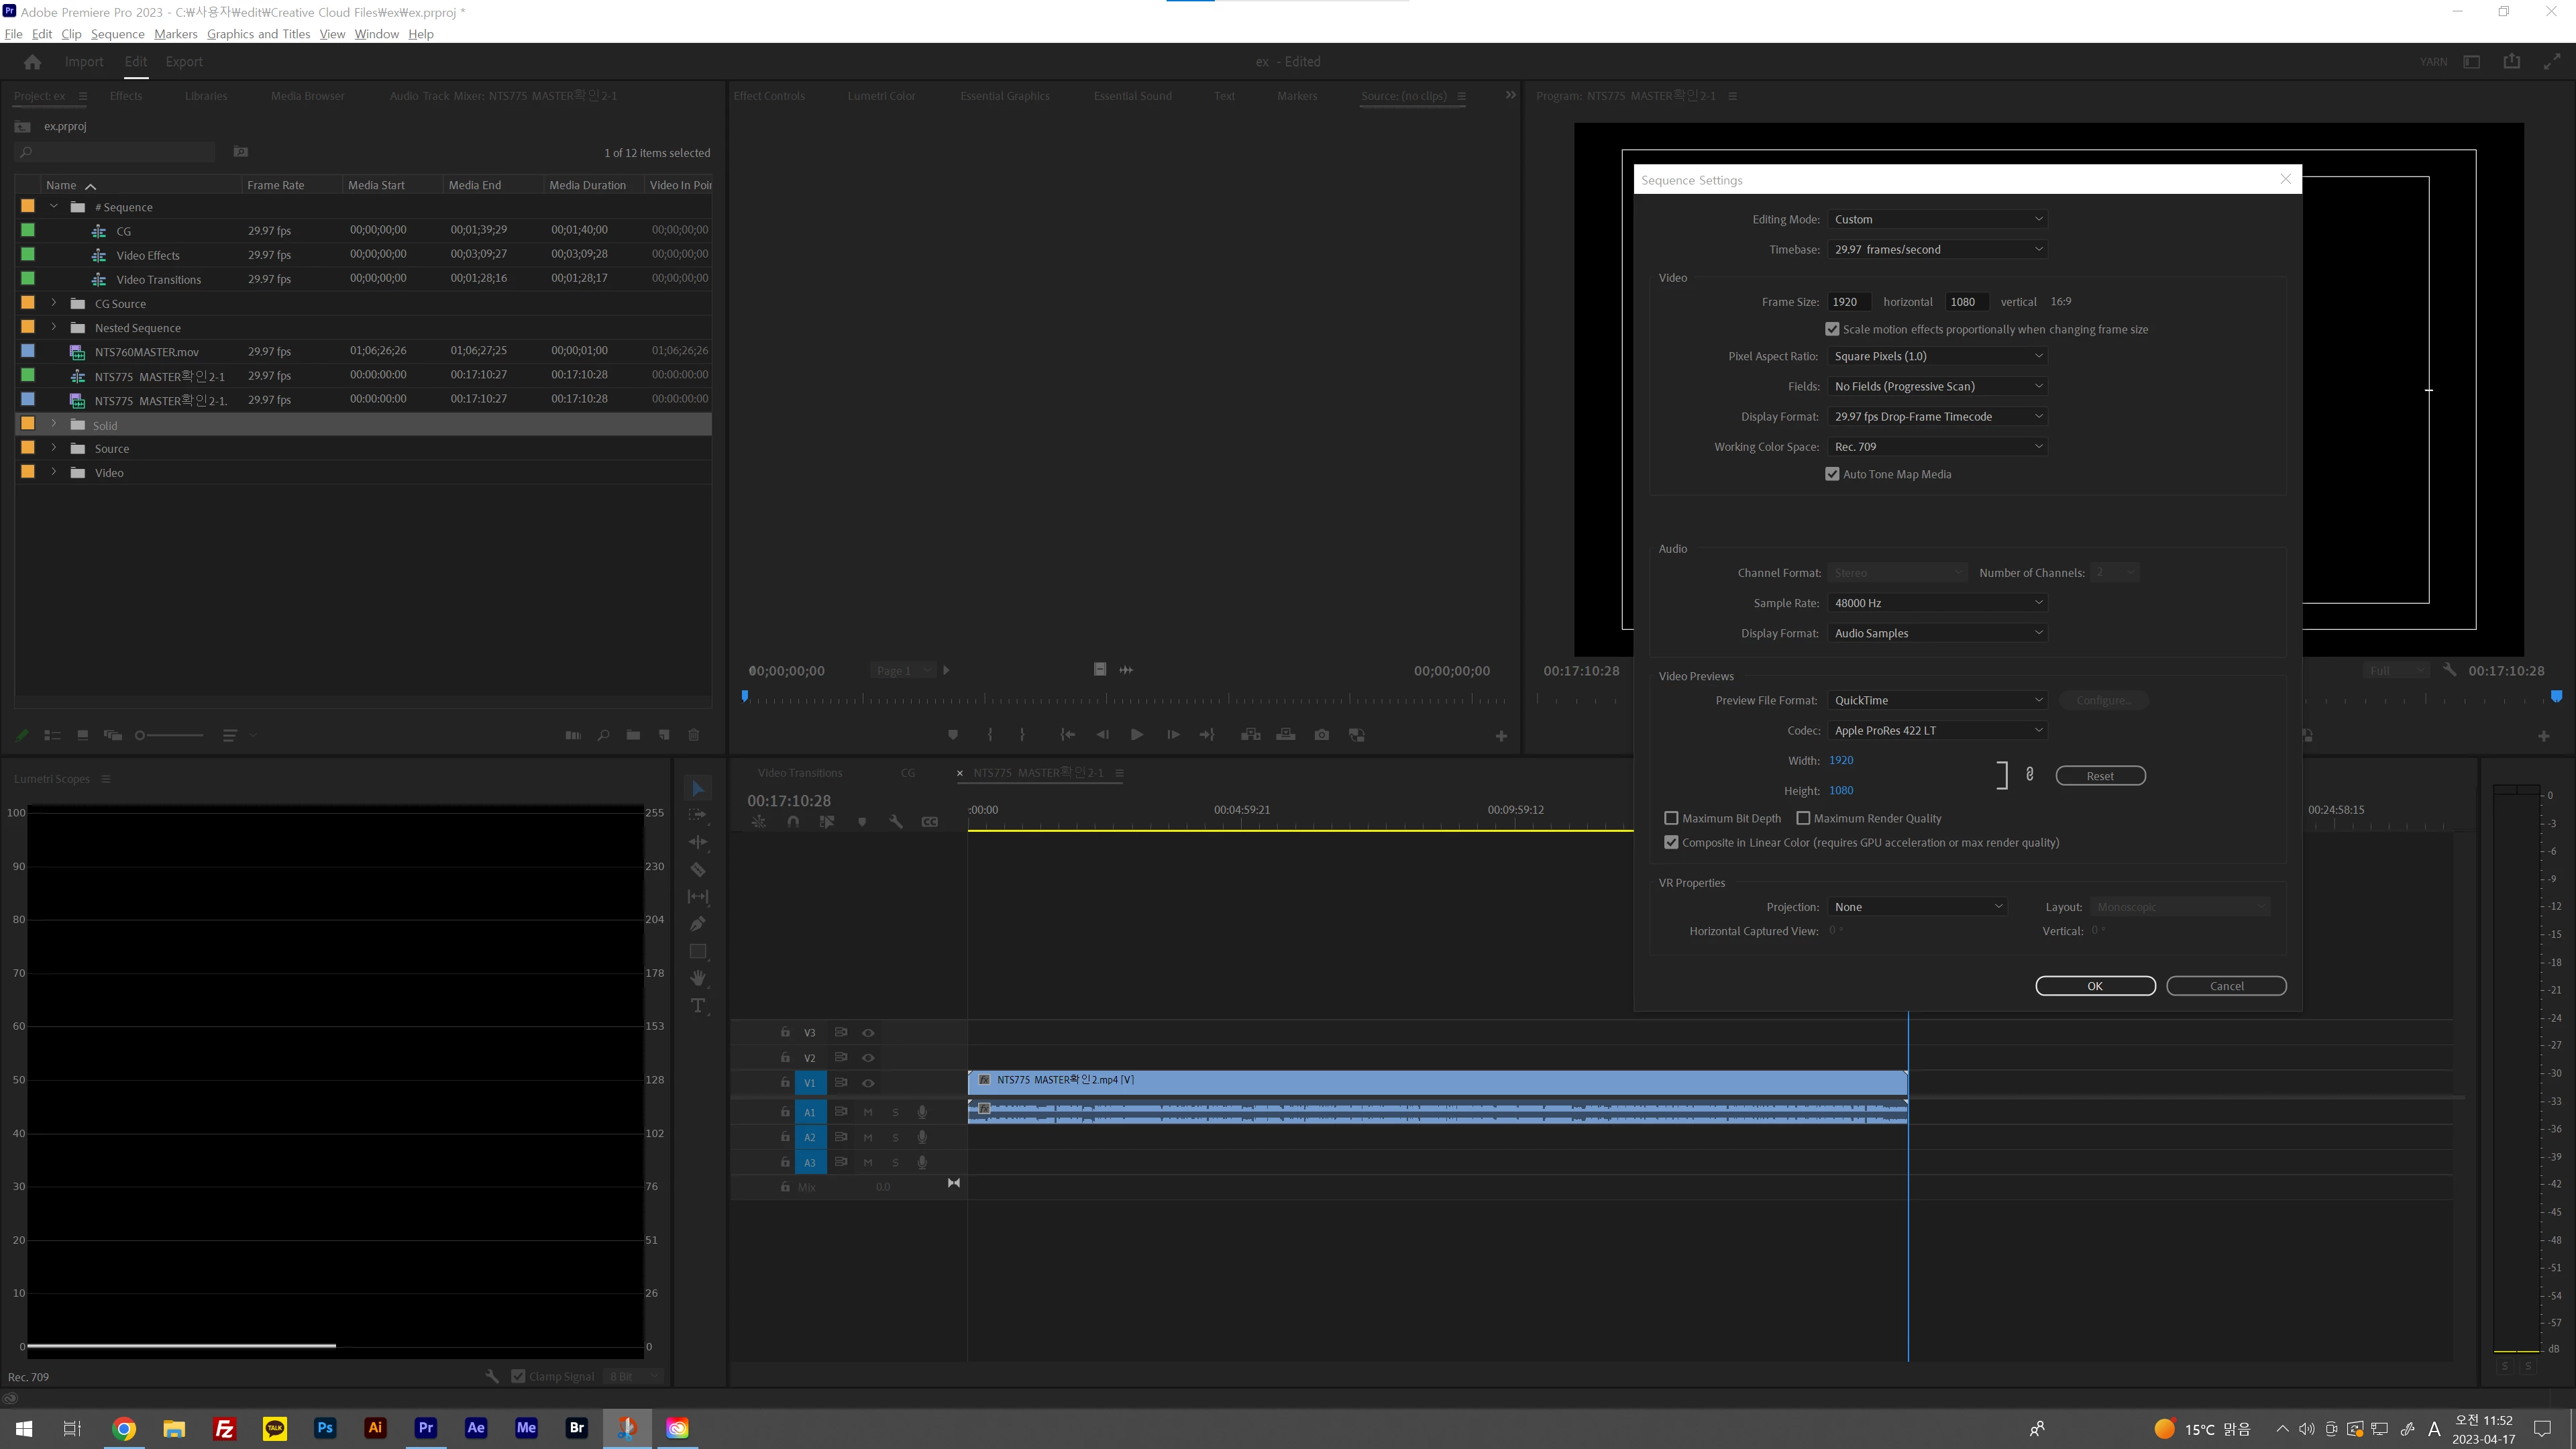The image size is (2576, 1449).
Task: Select the Razor tool in timeline toolbar
Action: pos(698,870)
